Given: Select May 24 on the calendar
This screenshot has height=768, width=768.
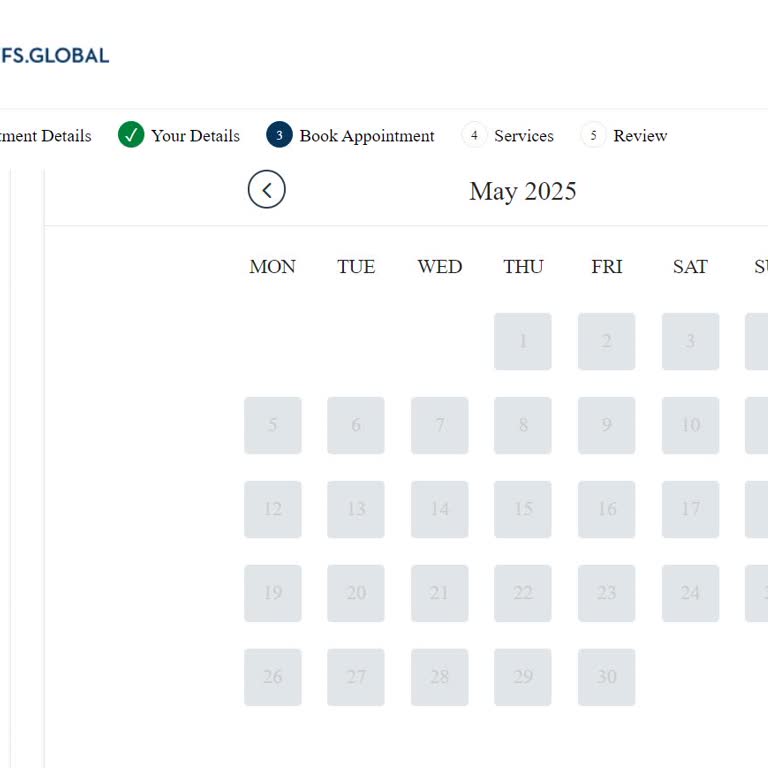Looking at the screenshot, I should [x=690, y=593].
